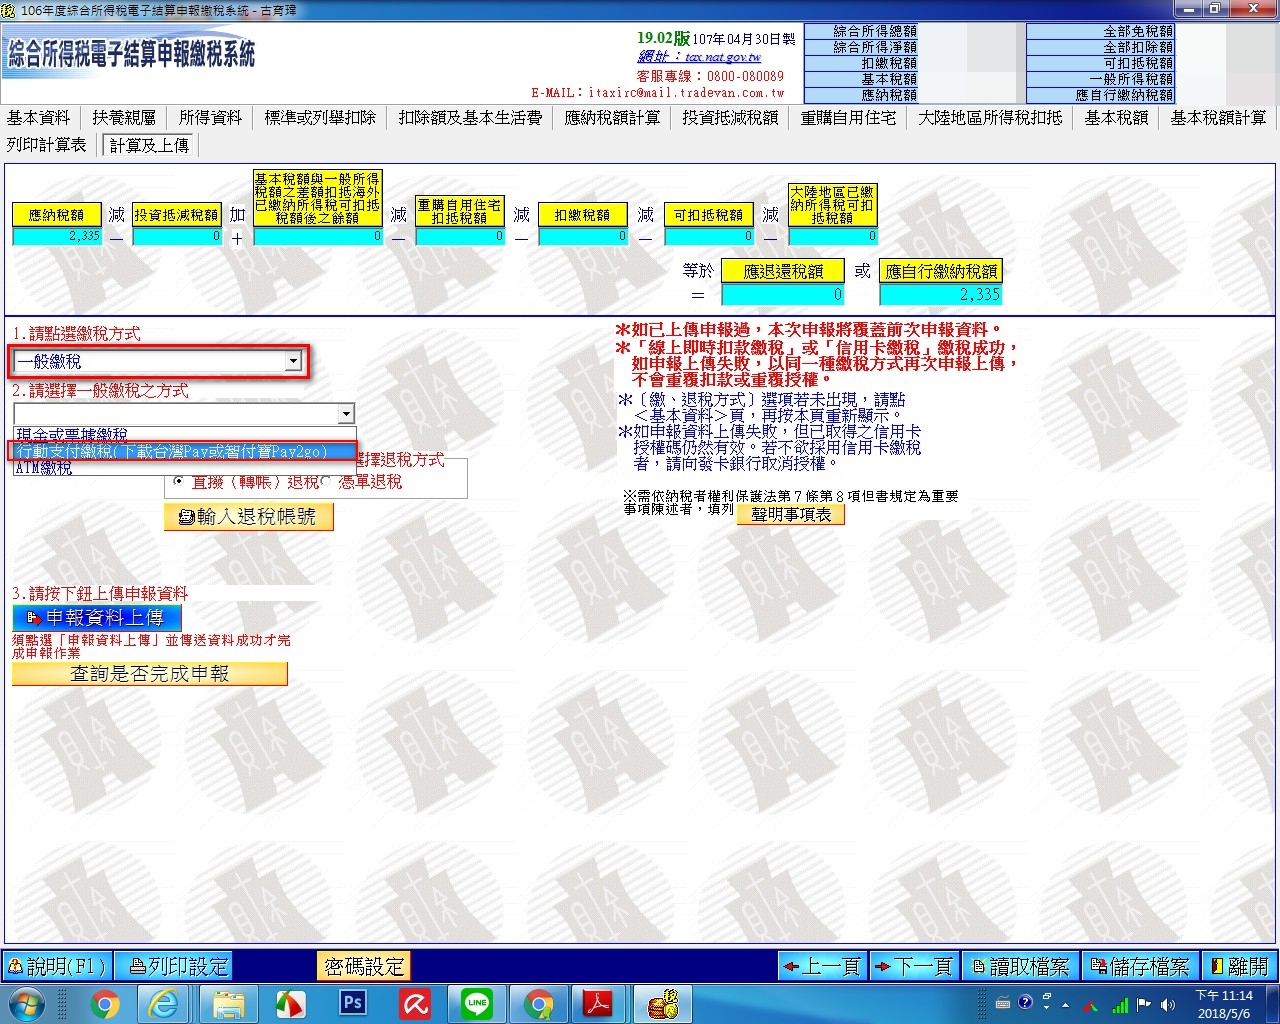Screen dimensions: 1280x1024
Task: Open LINE from the taskbar
Action: pyautogui.click(x=477, y=1002)
